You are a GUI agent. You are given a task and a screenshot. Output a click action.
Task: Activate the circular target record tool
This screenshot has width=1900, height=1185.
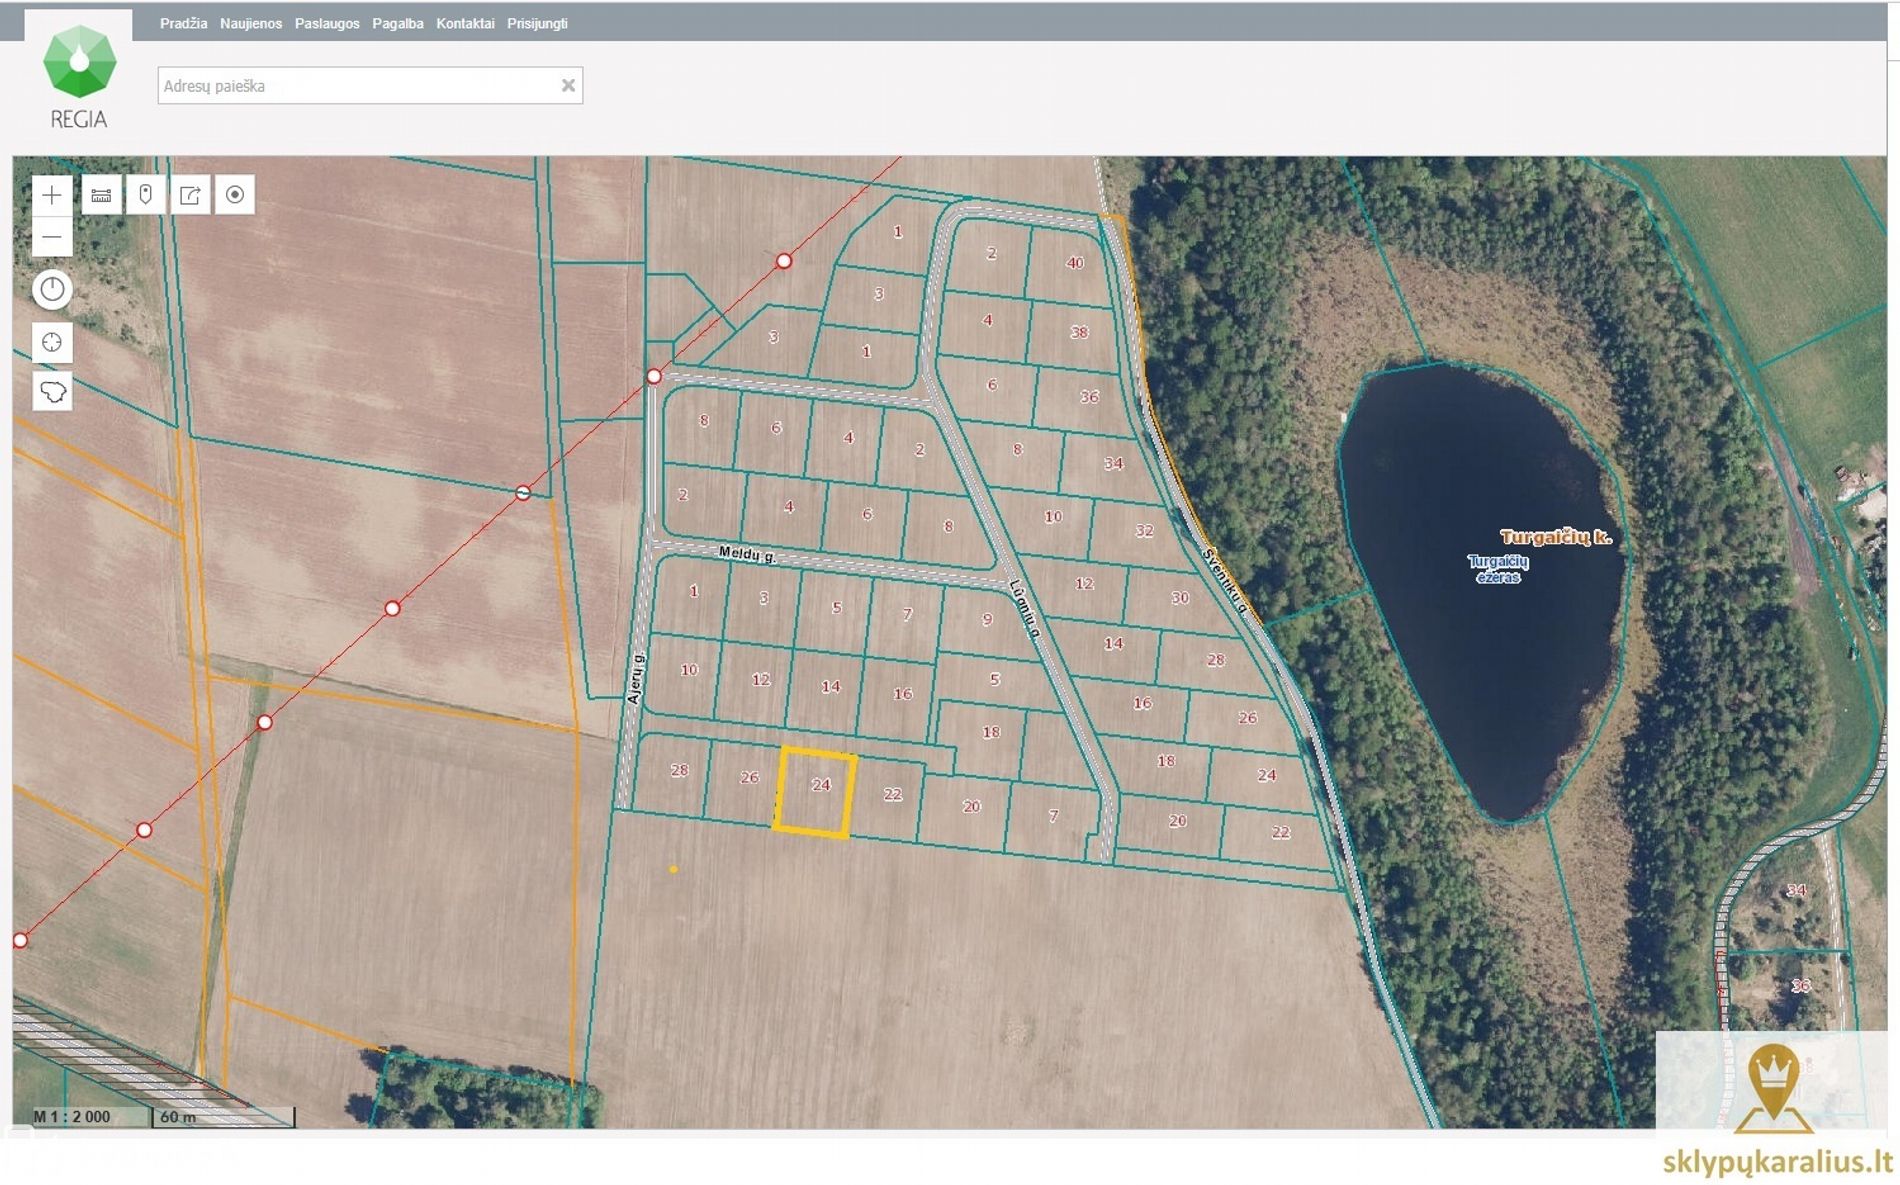click(x=235, y=195)
